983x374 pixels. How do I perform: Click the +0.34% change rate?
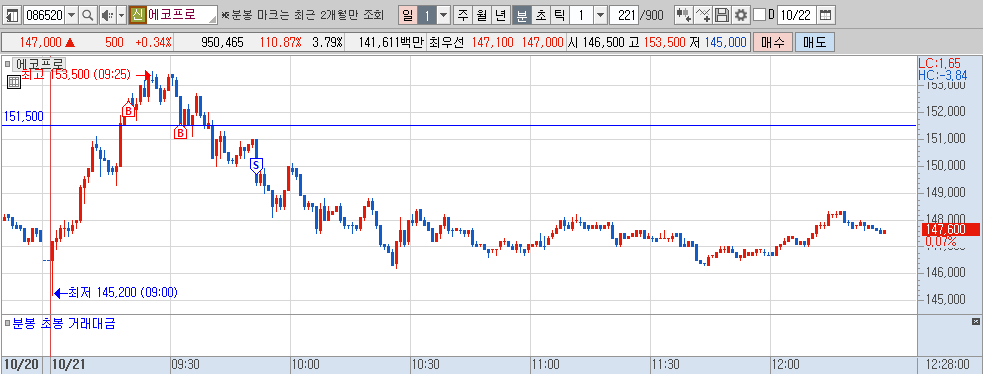click(153, 43)
